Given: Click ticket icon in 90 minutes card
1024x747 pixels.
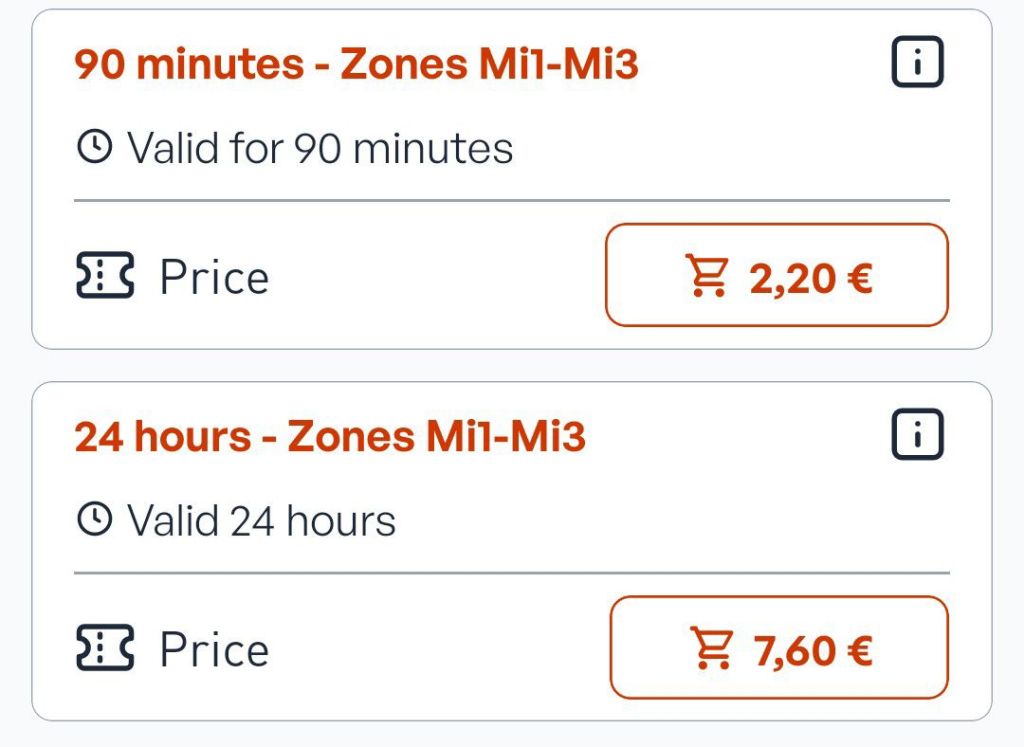Looking at the screenshot, I should click(105, 276).
